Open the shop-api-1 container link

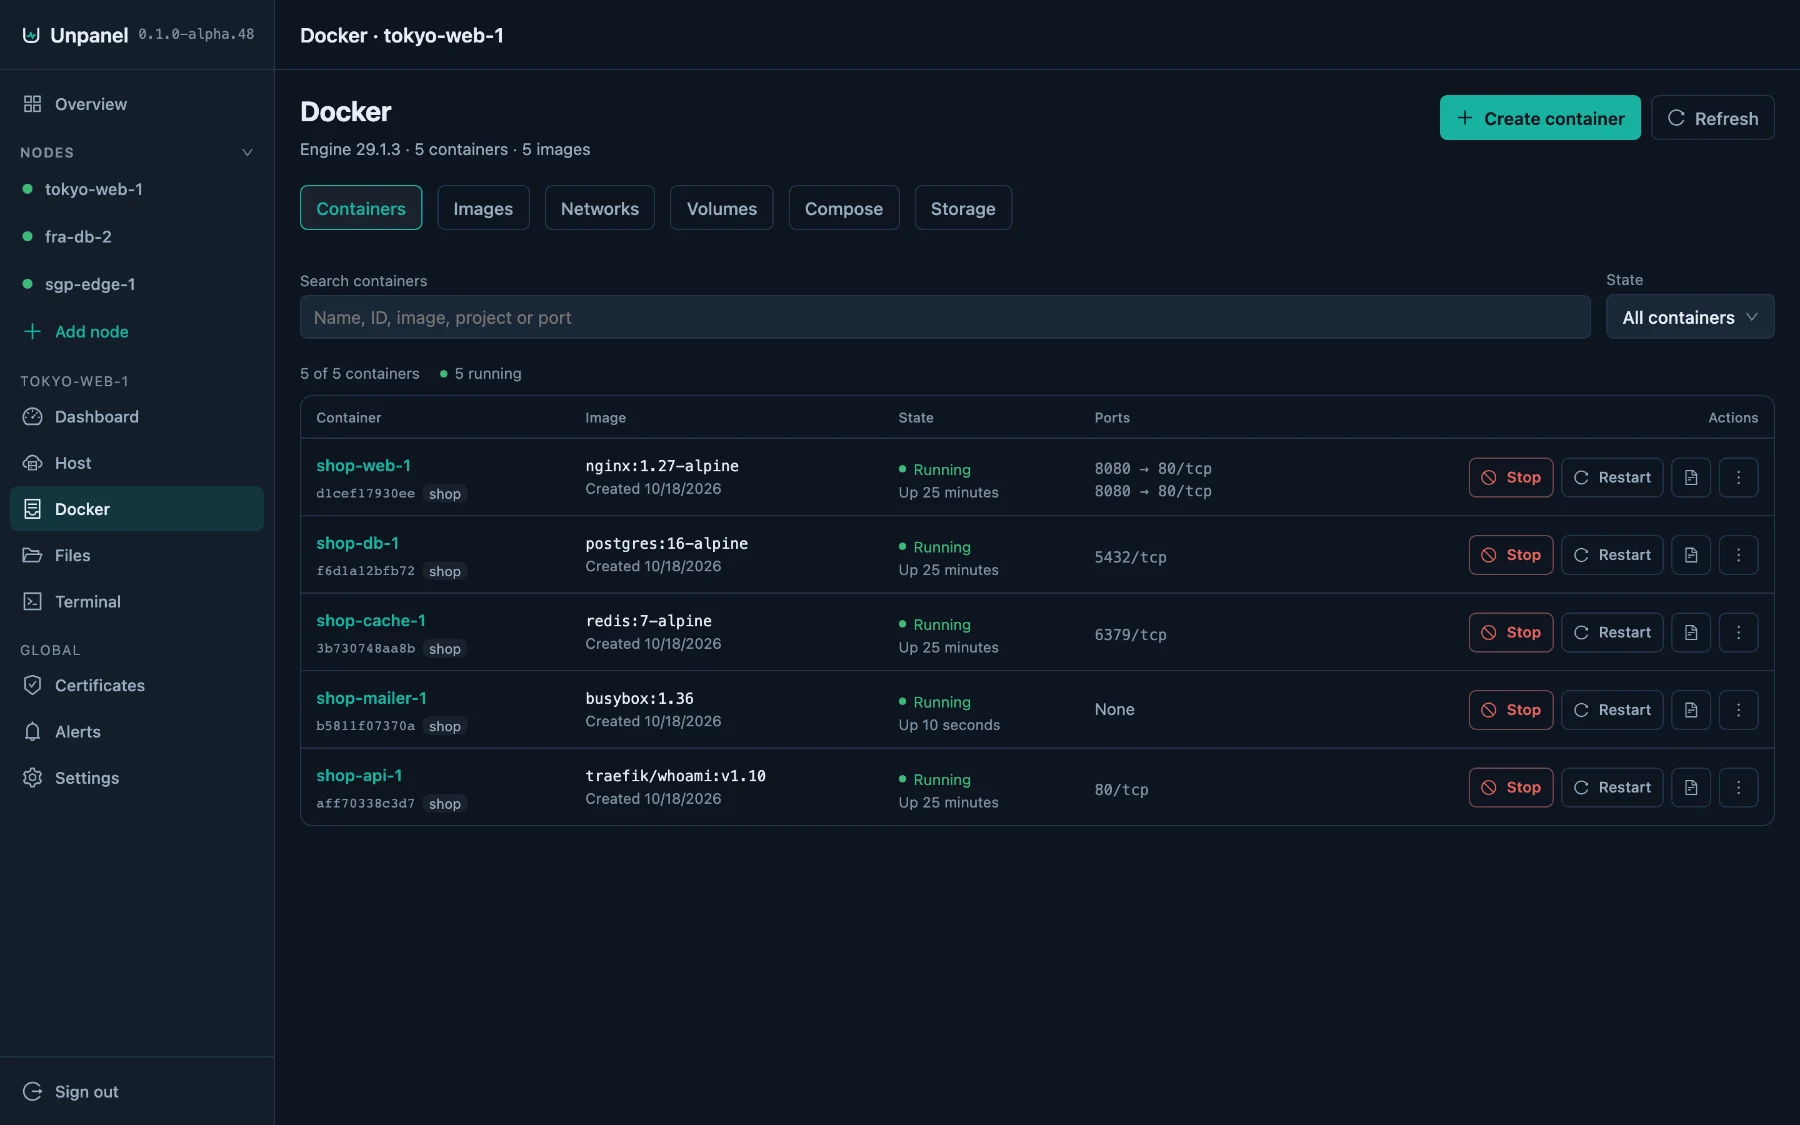pos(359,775)
